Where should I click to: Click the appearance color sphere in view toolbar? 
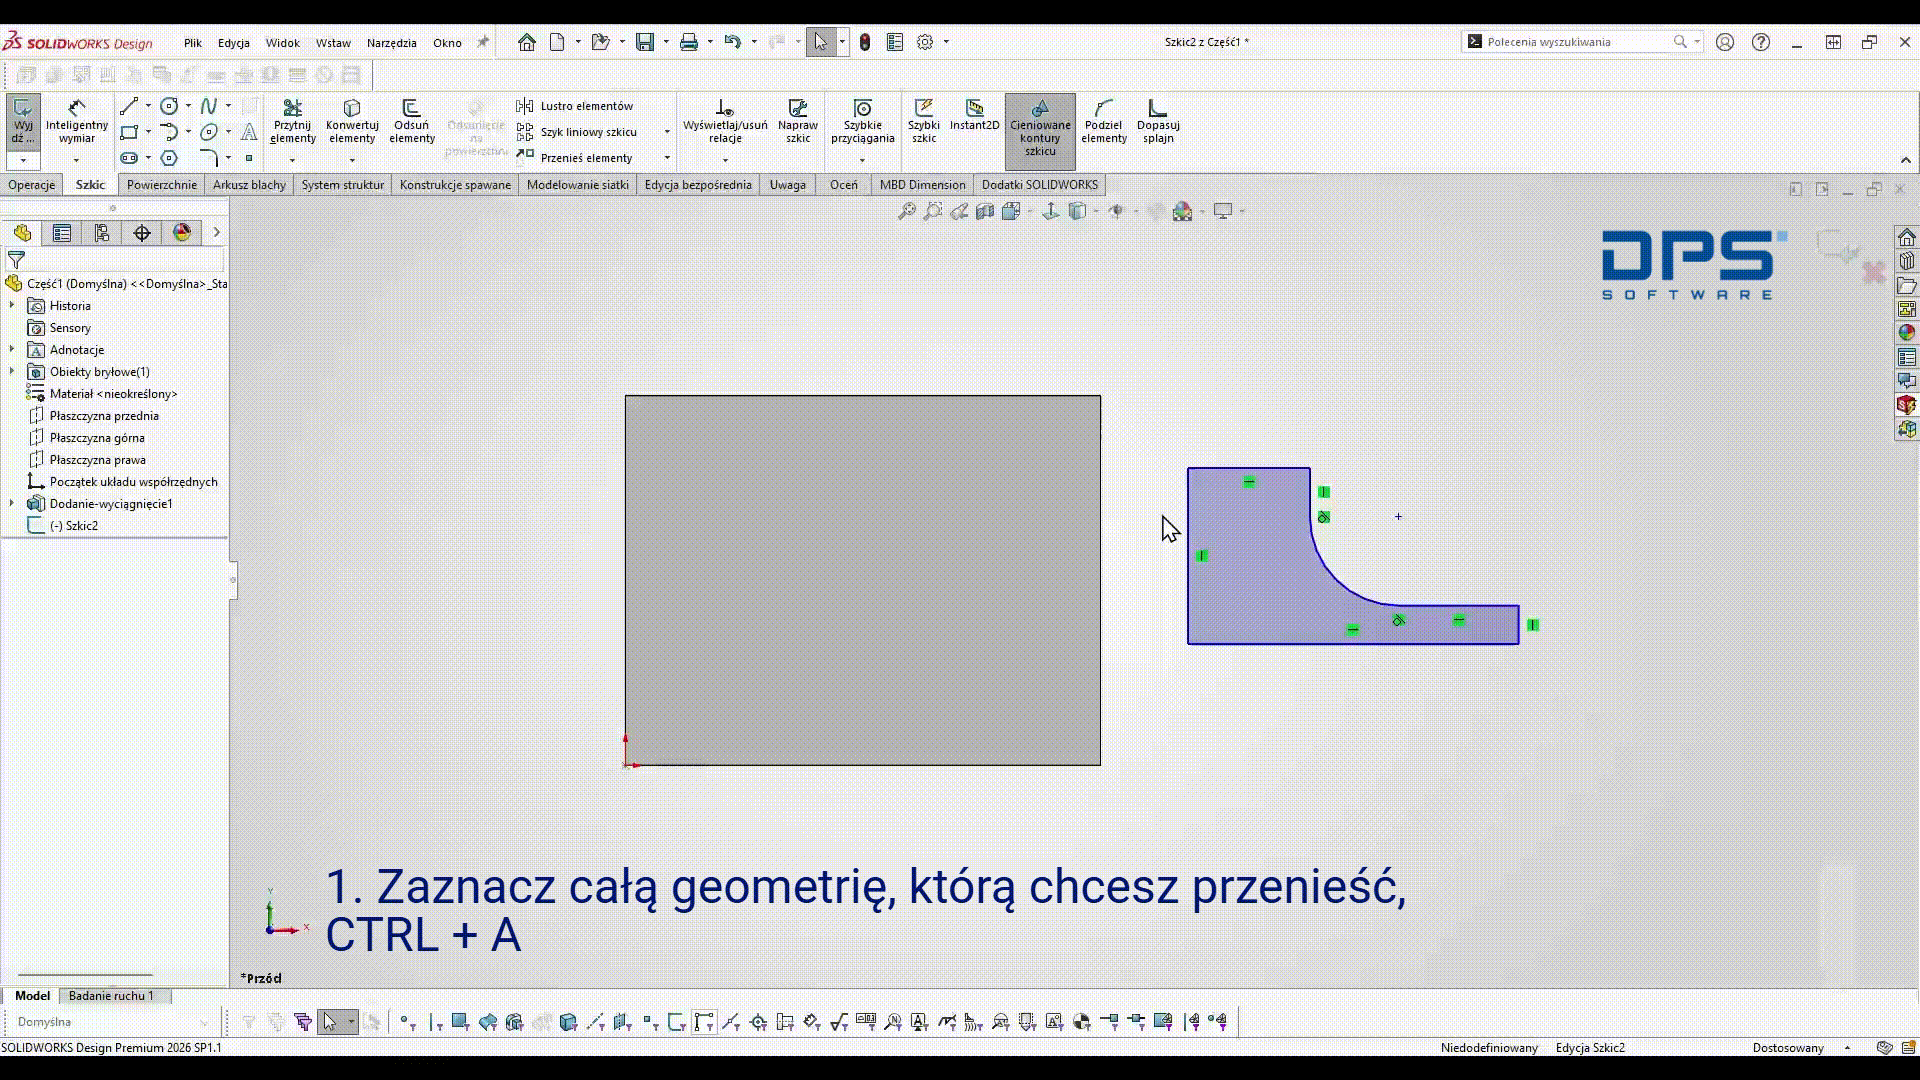click(x=1182, y=211)
